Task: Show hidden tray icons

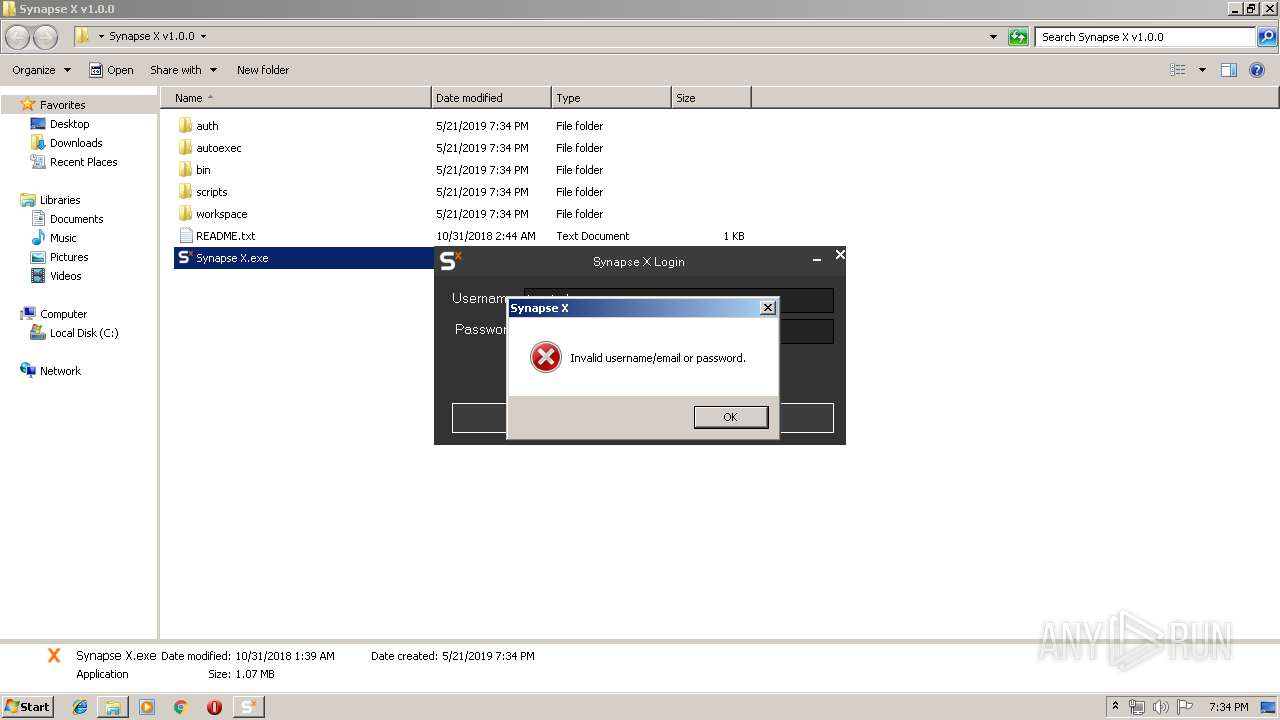Action: (x=1115, y=706)
